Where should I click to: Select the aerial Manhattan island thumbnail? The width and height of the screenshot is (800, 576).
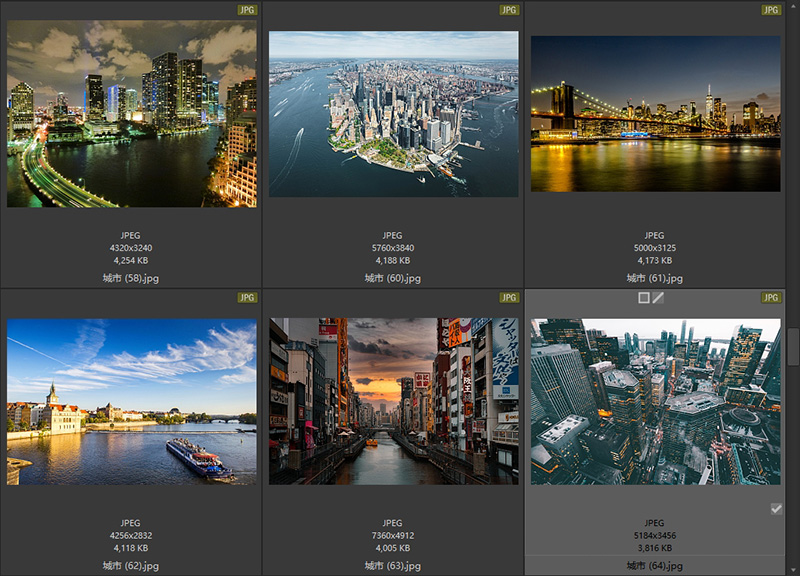point(393,114)
